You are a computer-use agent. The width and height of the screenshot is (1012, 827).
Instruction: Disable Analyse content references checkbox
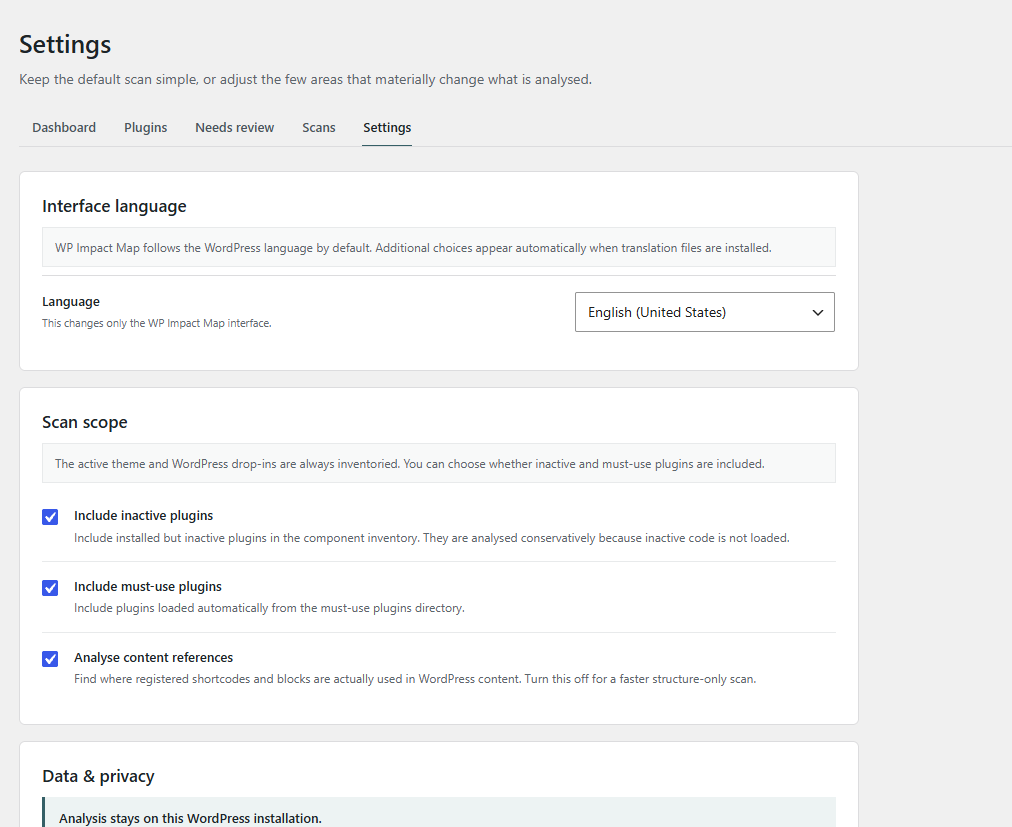(50, 659)
